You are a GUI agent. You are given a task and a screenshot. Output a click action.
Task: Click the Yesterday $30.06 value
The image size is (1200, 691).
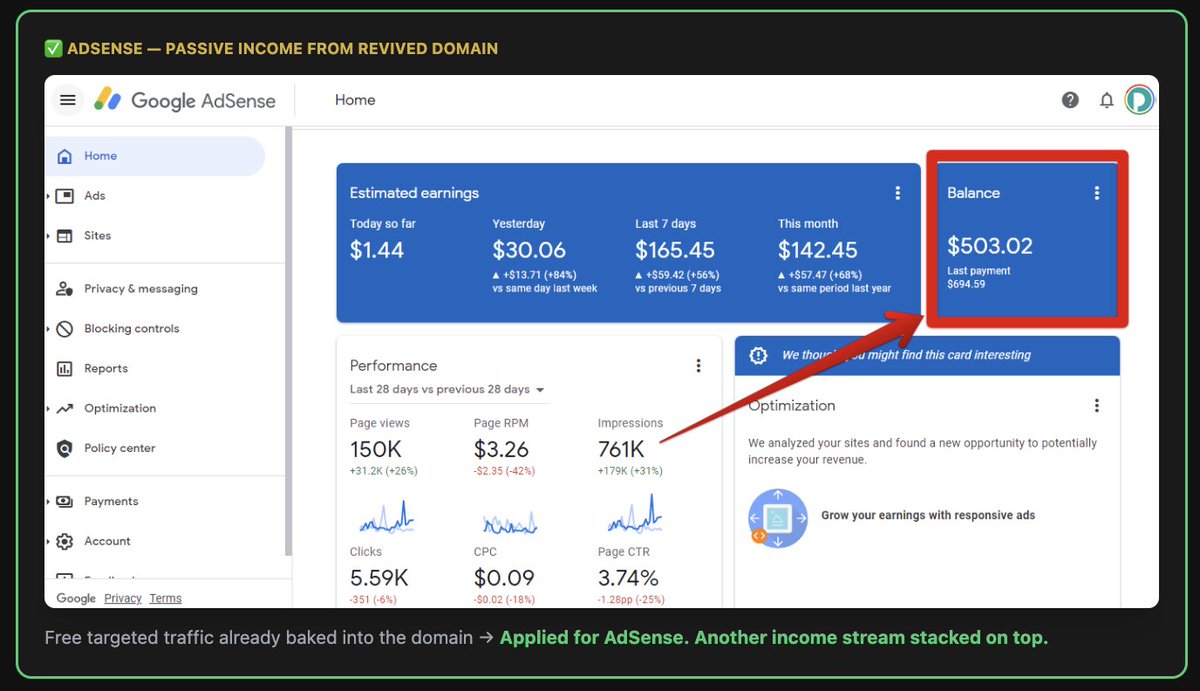529,250
